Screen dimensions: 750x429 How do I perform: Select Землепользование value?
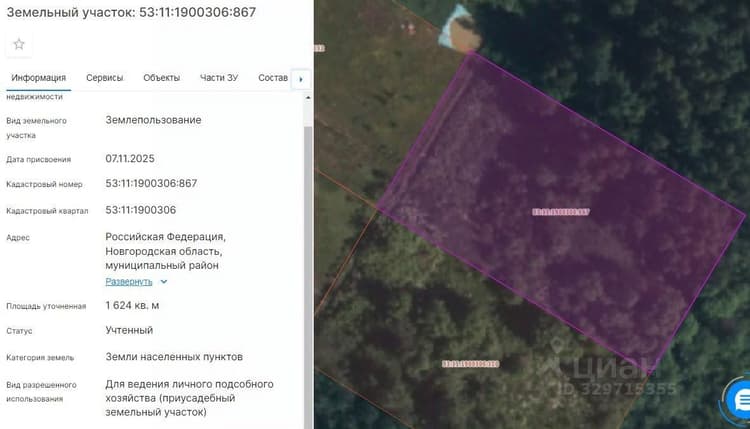tap(154, 120)
